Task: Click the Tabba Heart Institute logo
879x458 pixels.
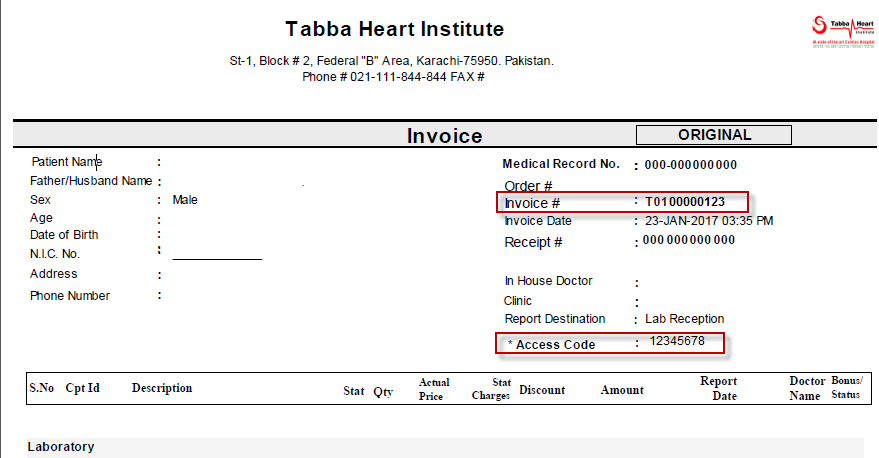Action: 843,32
